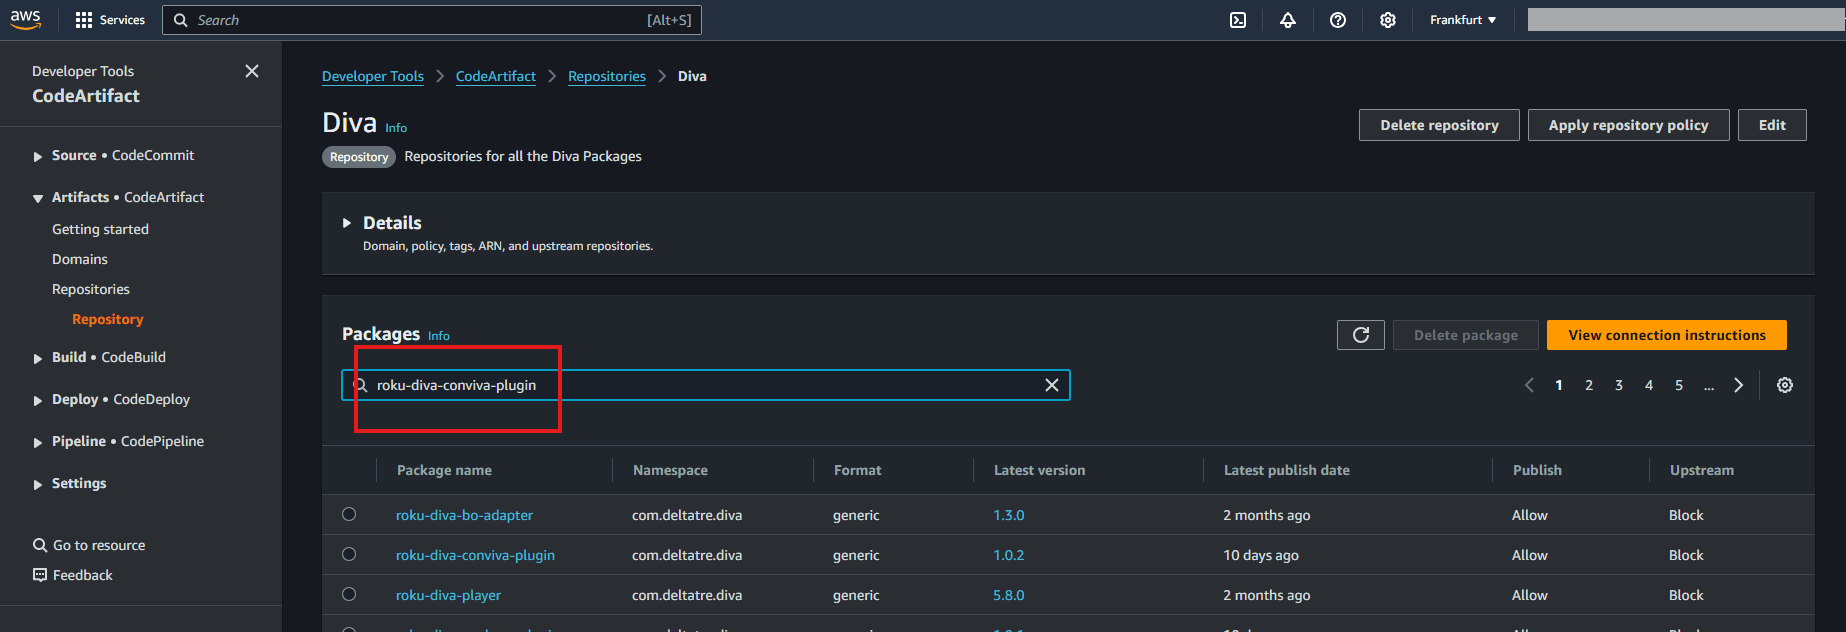The width and height of the screenshot is (1846, 632).
Task: Go to packages page 5
Action: tap(1679, 385)
